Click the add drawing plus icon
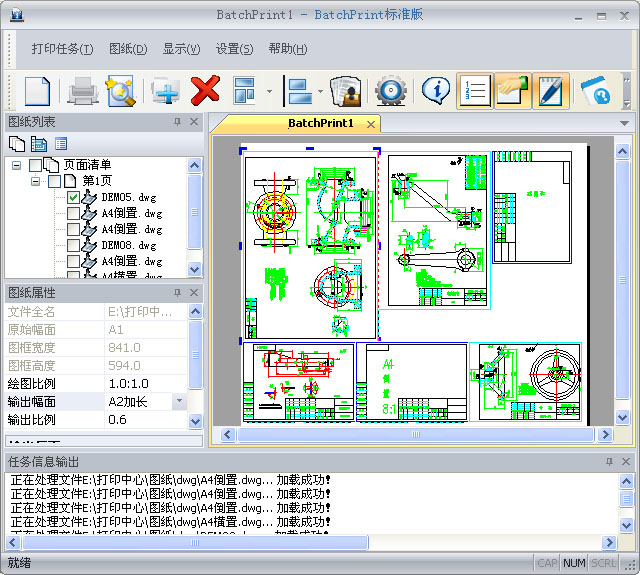The width and height of the screenshot is (640, 575). click(x=165, y=91)
